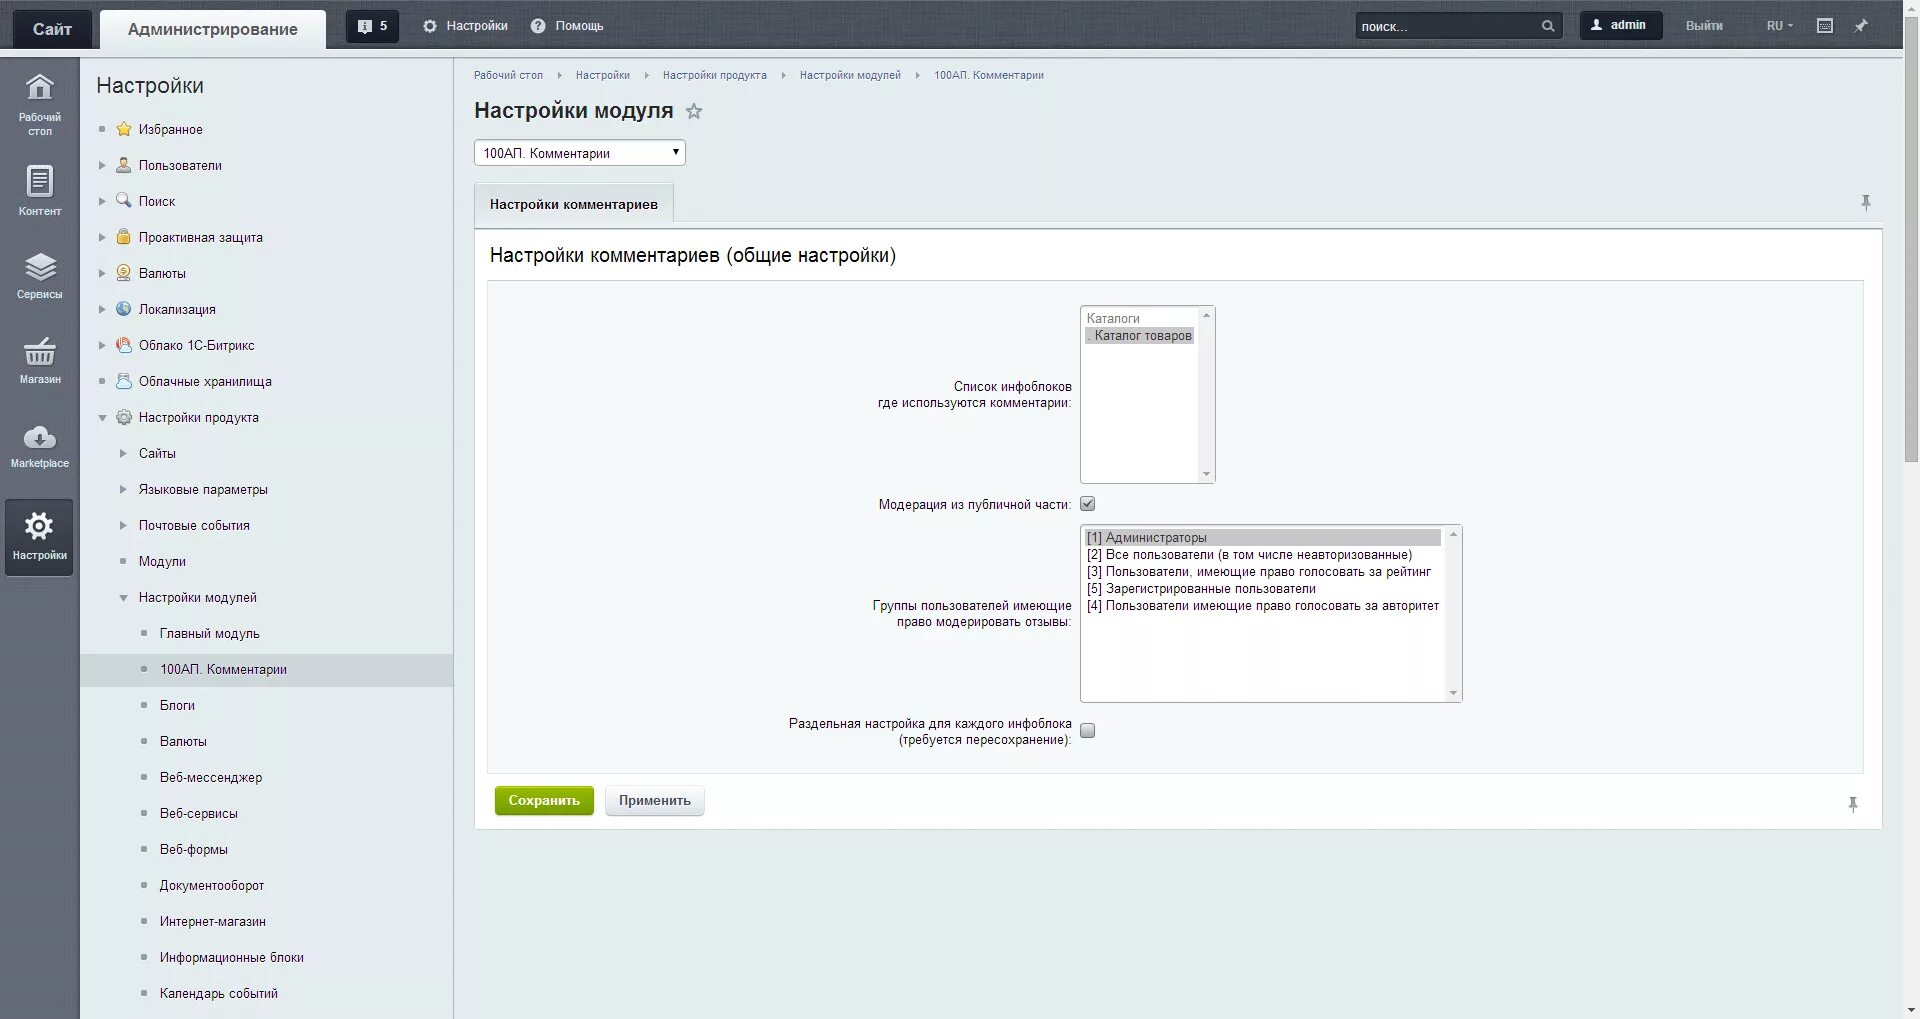Select [1] Администраторы in groups list

1263,538
